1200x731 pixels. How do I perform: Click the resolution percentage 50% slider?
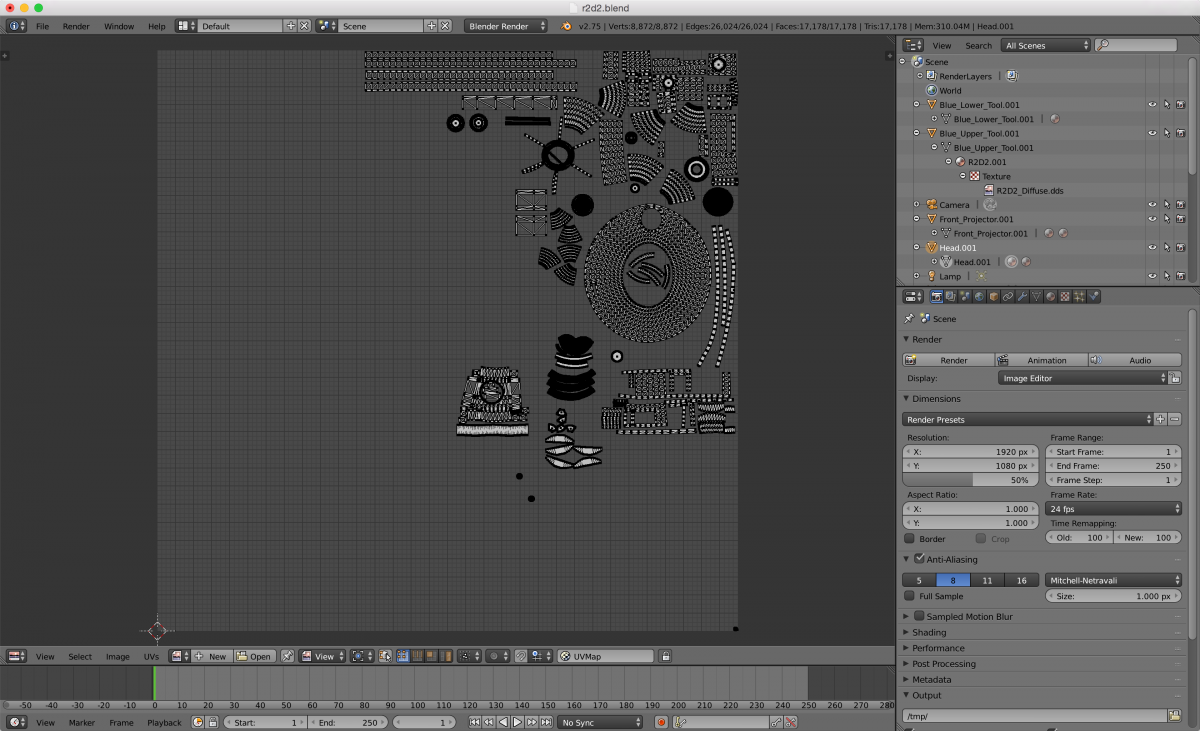pyautogui.click(x=972, y=480)
